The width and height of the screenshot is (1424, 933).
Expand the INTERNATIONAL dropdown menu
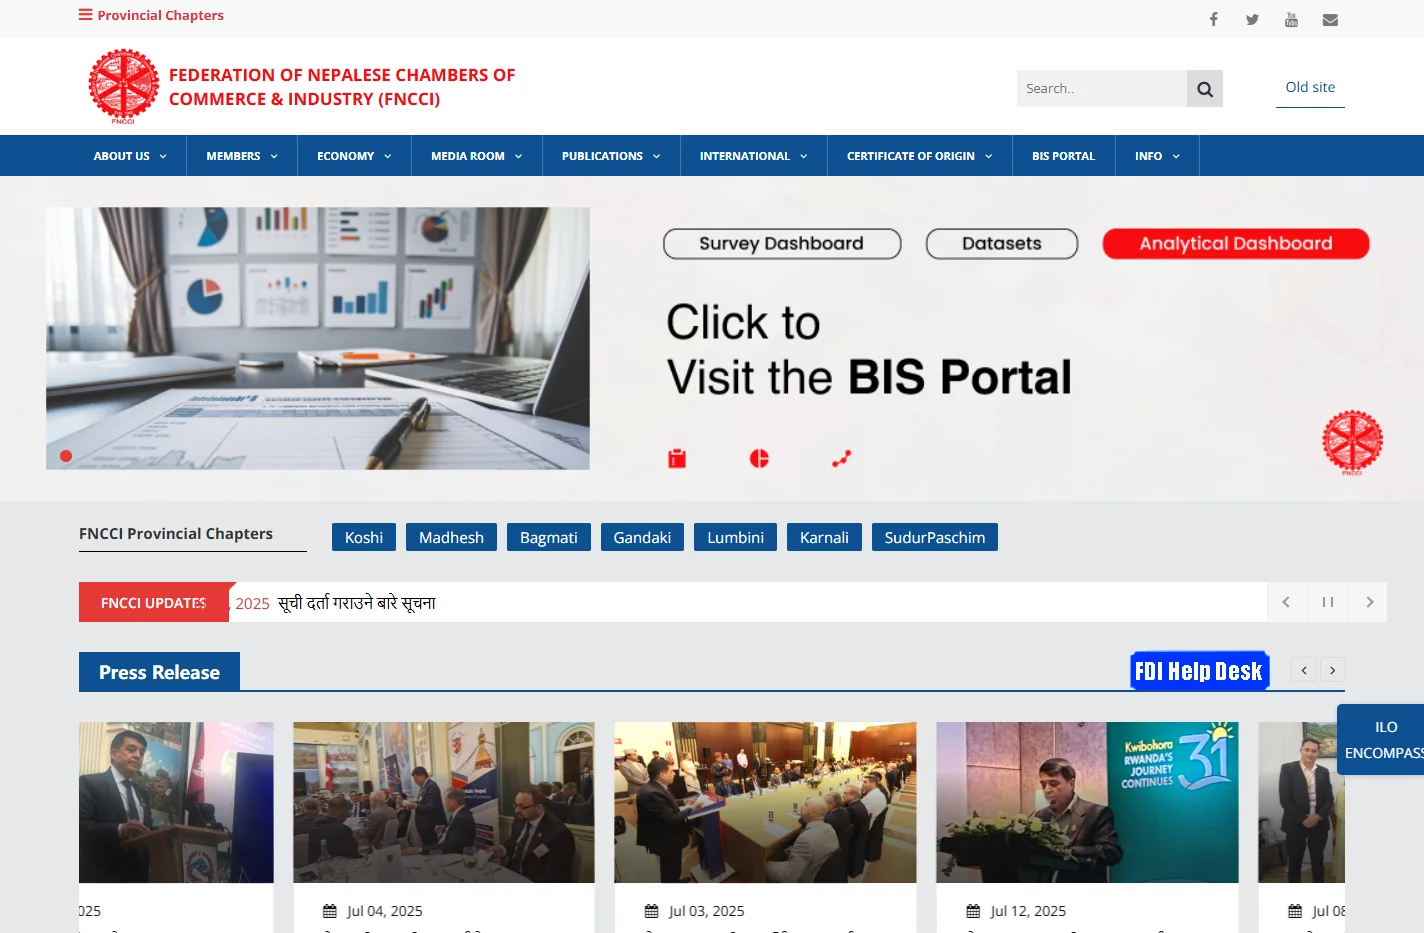pyautogui.click(x=754, y=156)
